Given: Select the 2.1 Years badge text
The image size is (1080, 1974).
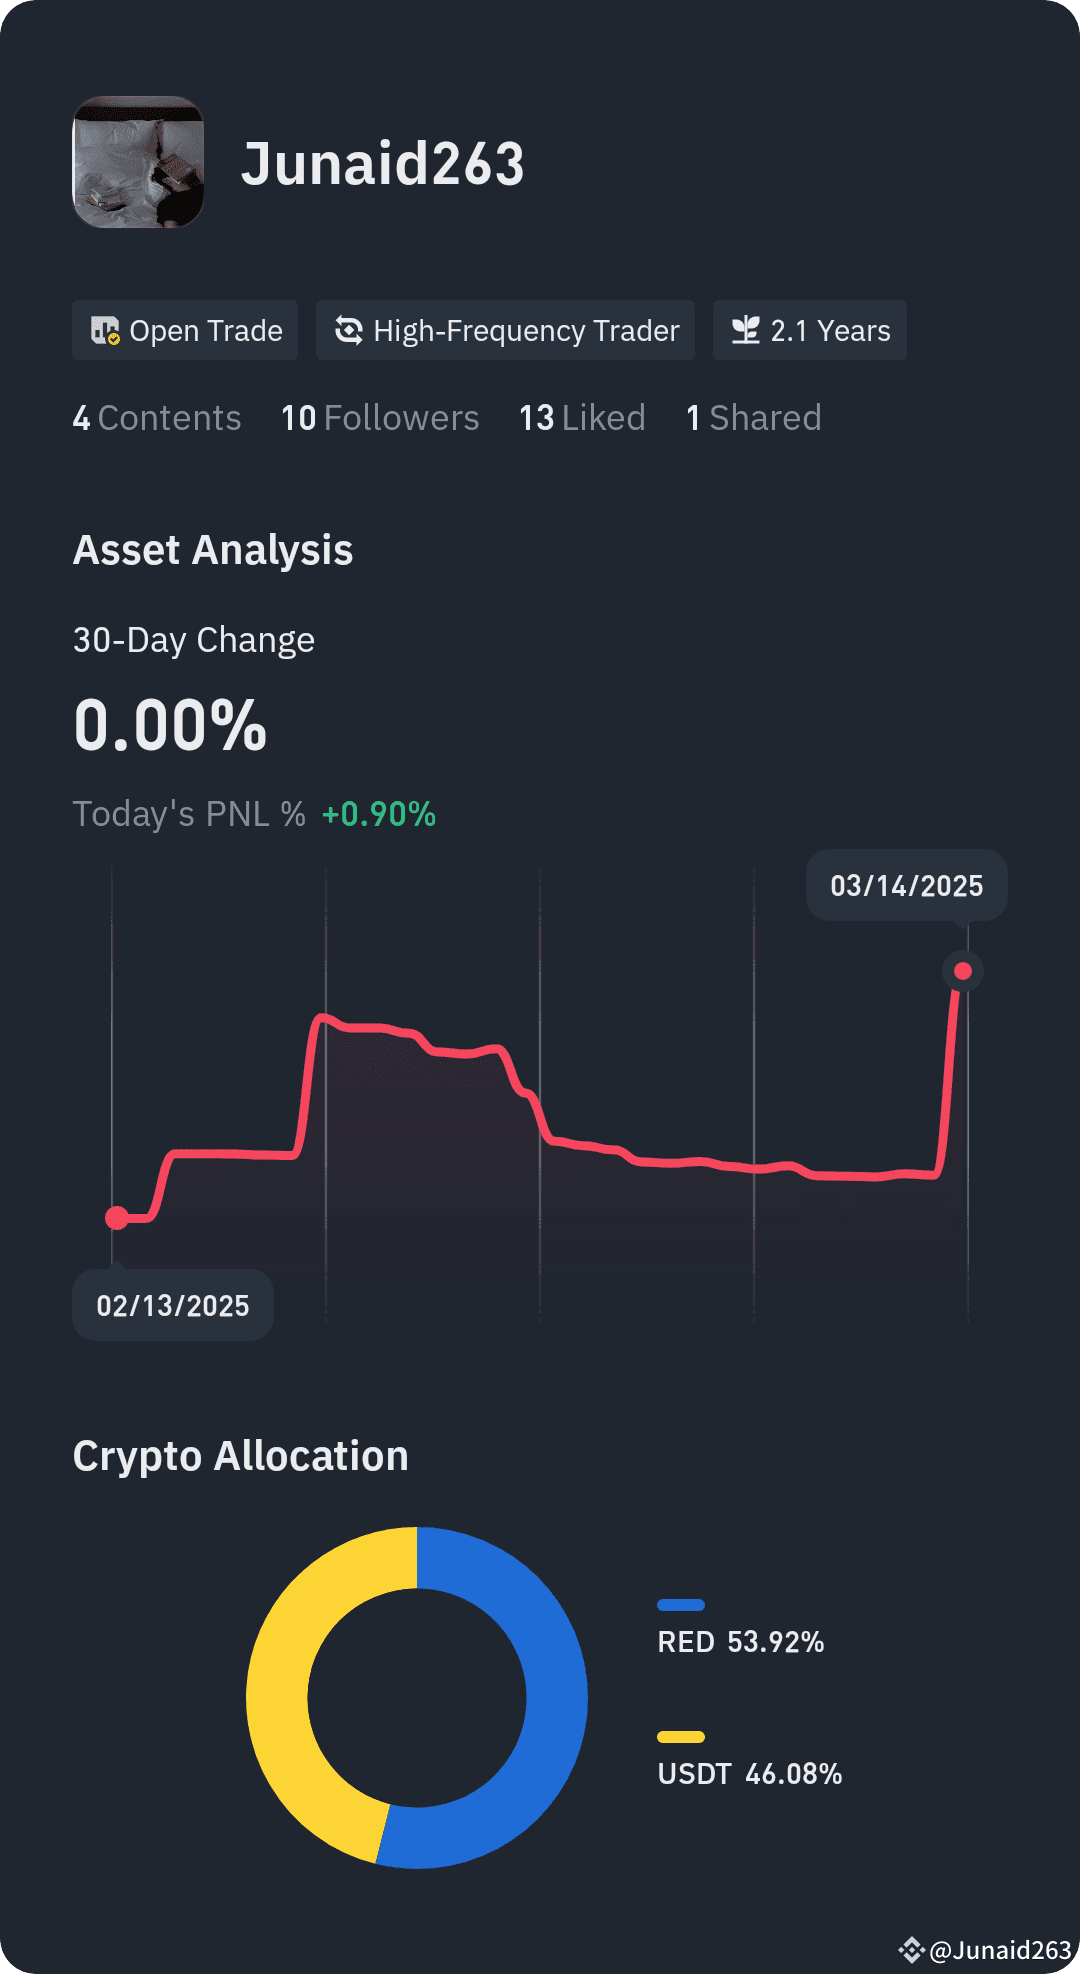Looking at the screenshot, I should pyautogui.click(x=830, y=331).
